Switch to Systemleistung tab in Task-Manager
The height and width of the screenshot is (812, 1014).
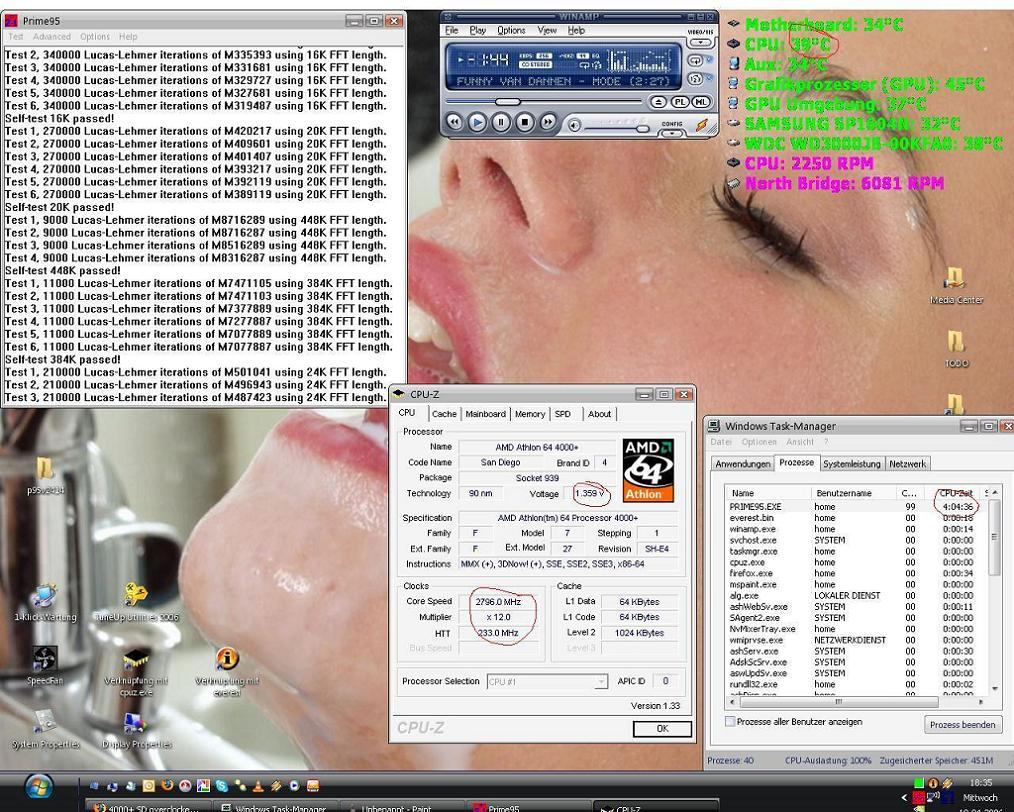point(852,464)
